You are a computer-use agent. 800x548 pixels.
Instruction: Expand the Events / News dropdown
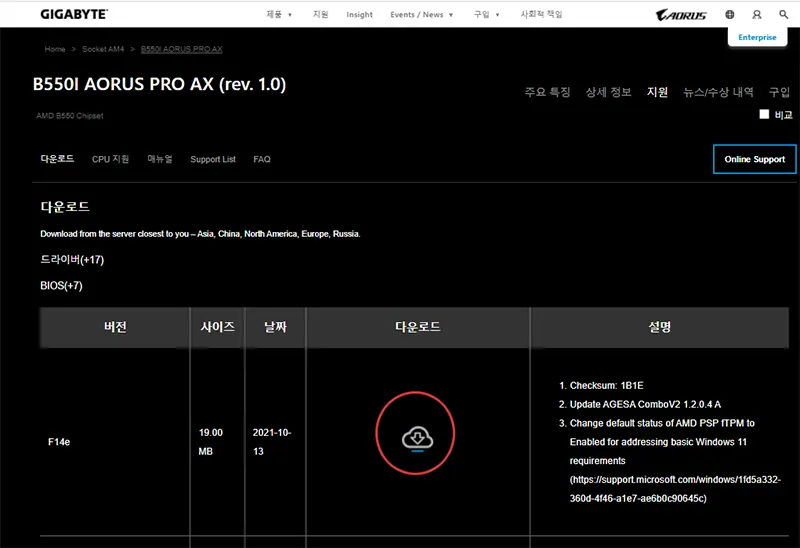[x=421, y=14]
